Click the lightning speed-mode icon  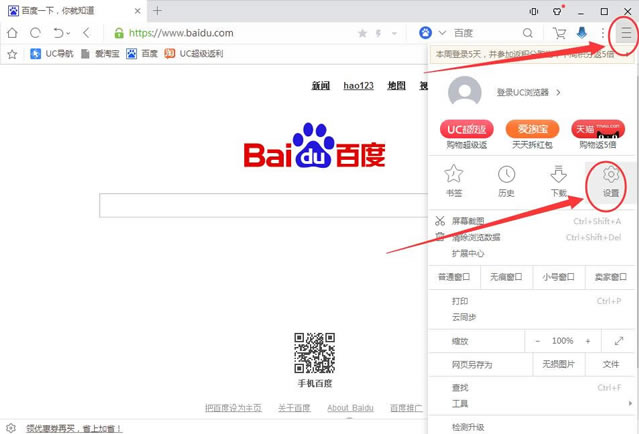[x=379, y=33]
